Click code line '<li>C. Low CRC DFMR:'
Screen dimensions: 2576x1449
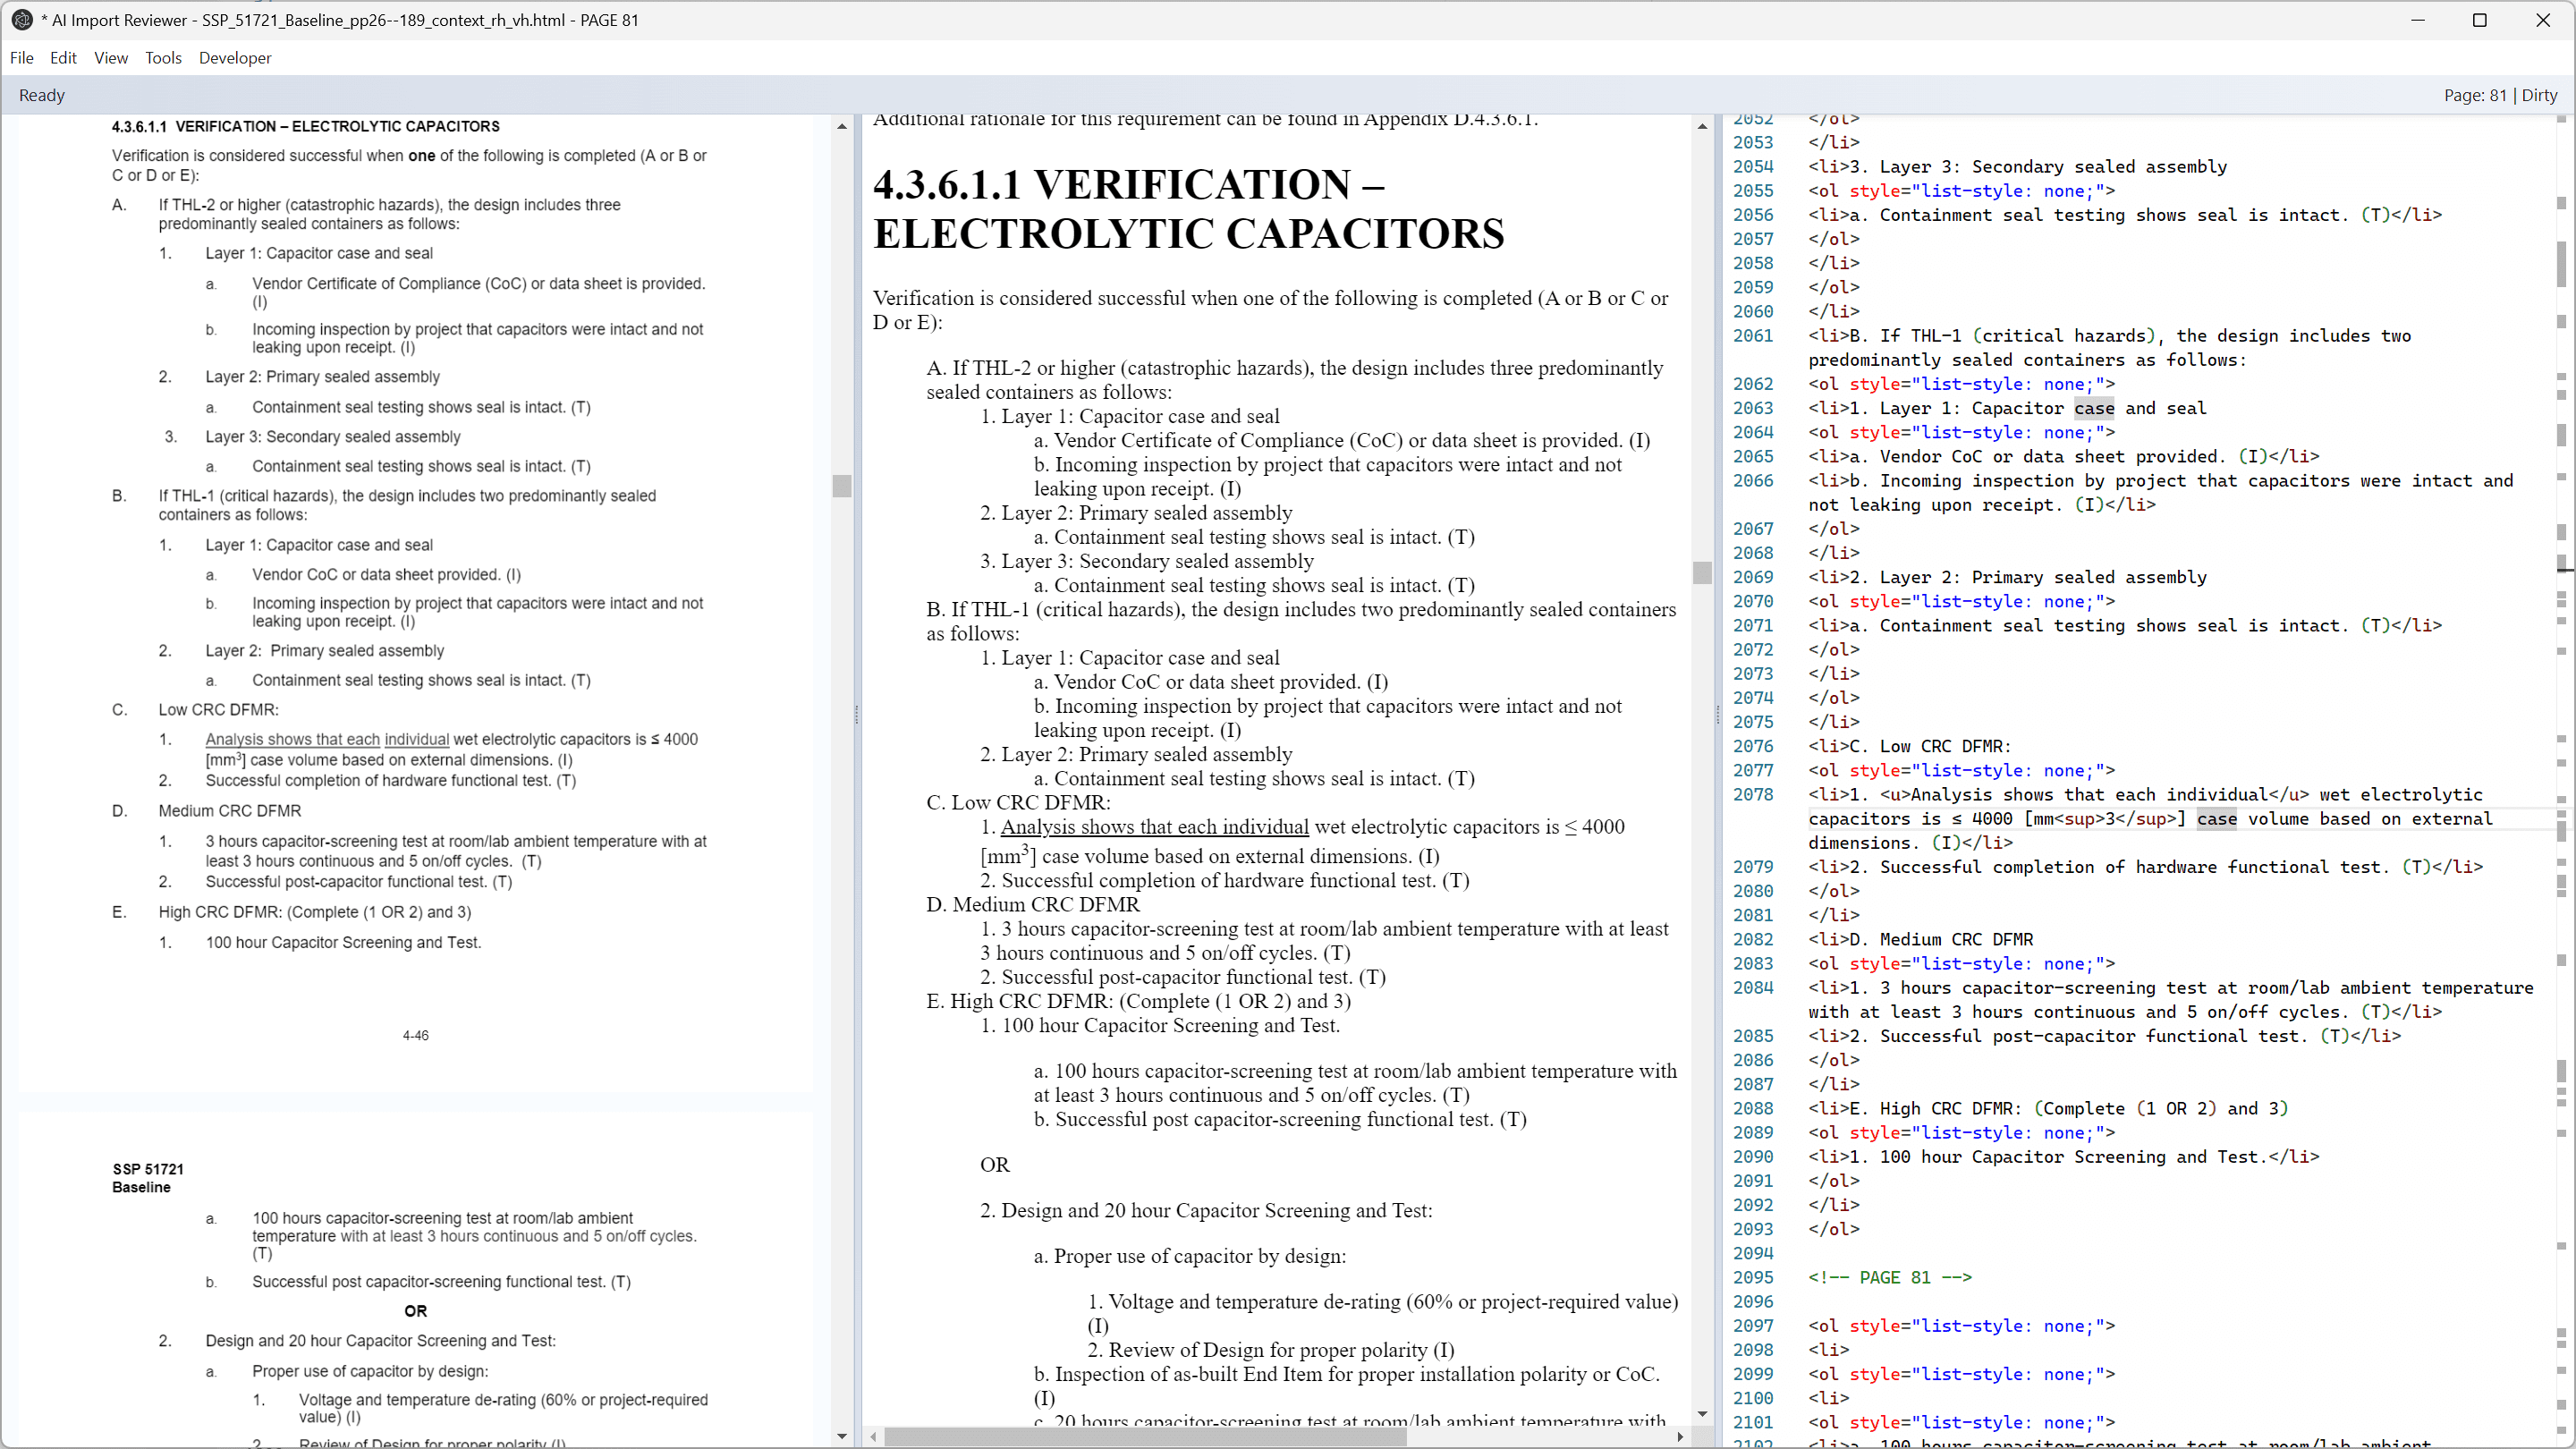click(x=1909, y=747)
